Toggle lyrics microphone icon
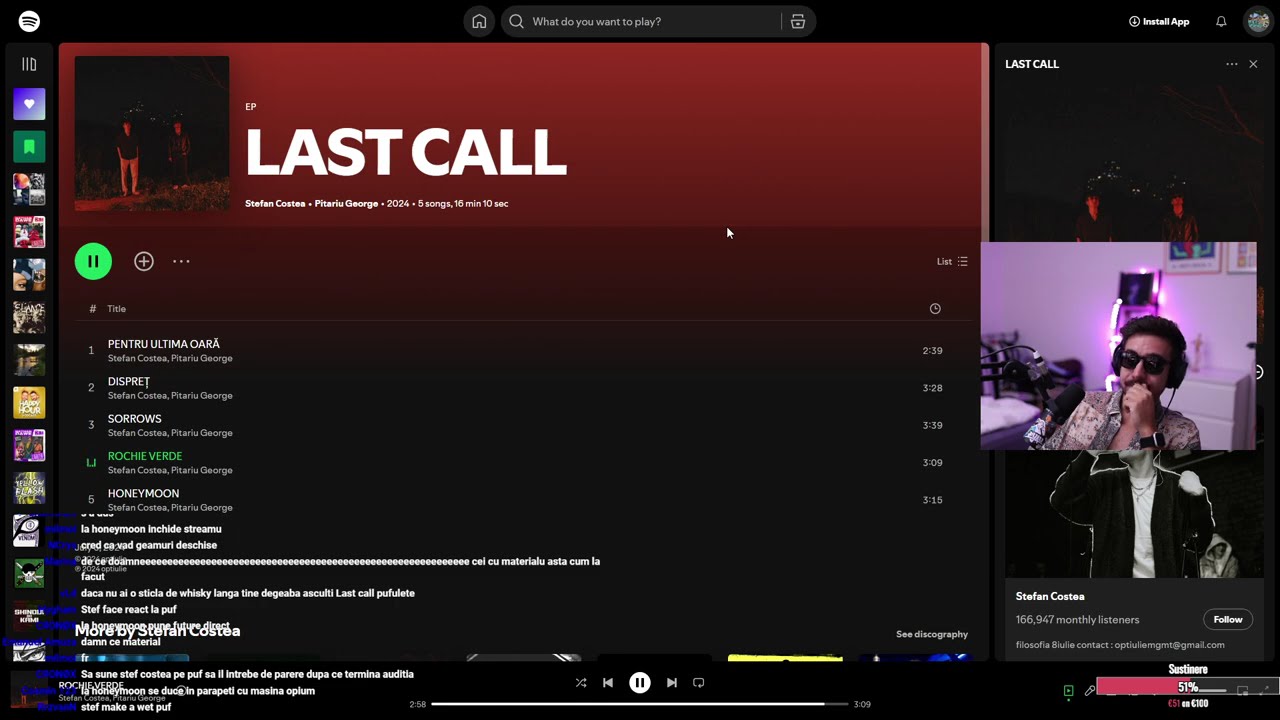This screenshot has height=720, width=1280. coord(1090,690)
